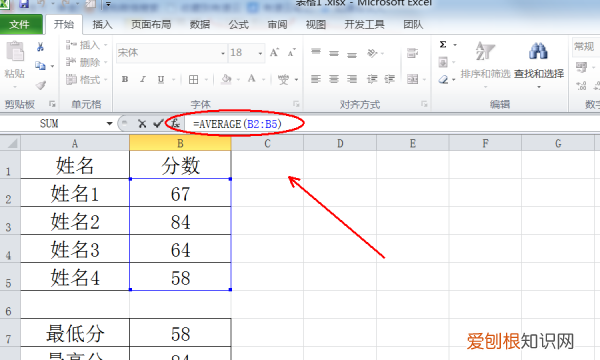Open the Font group dialog launcher

click(296, 104)
